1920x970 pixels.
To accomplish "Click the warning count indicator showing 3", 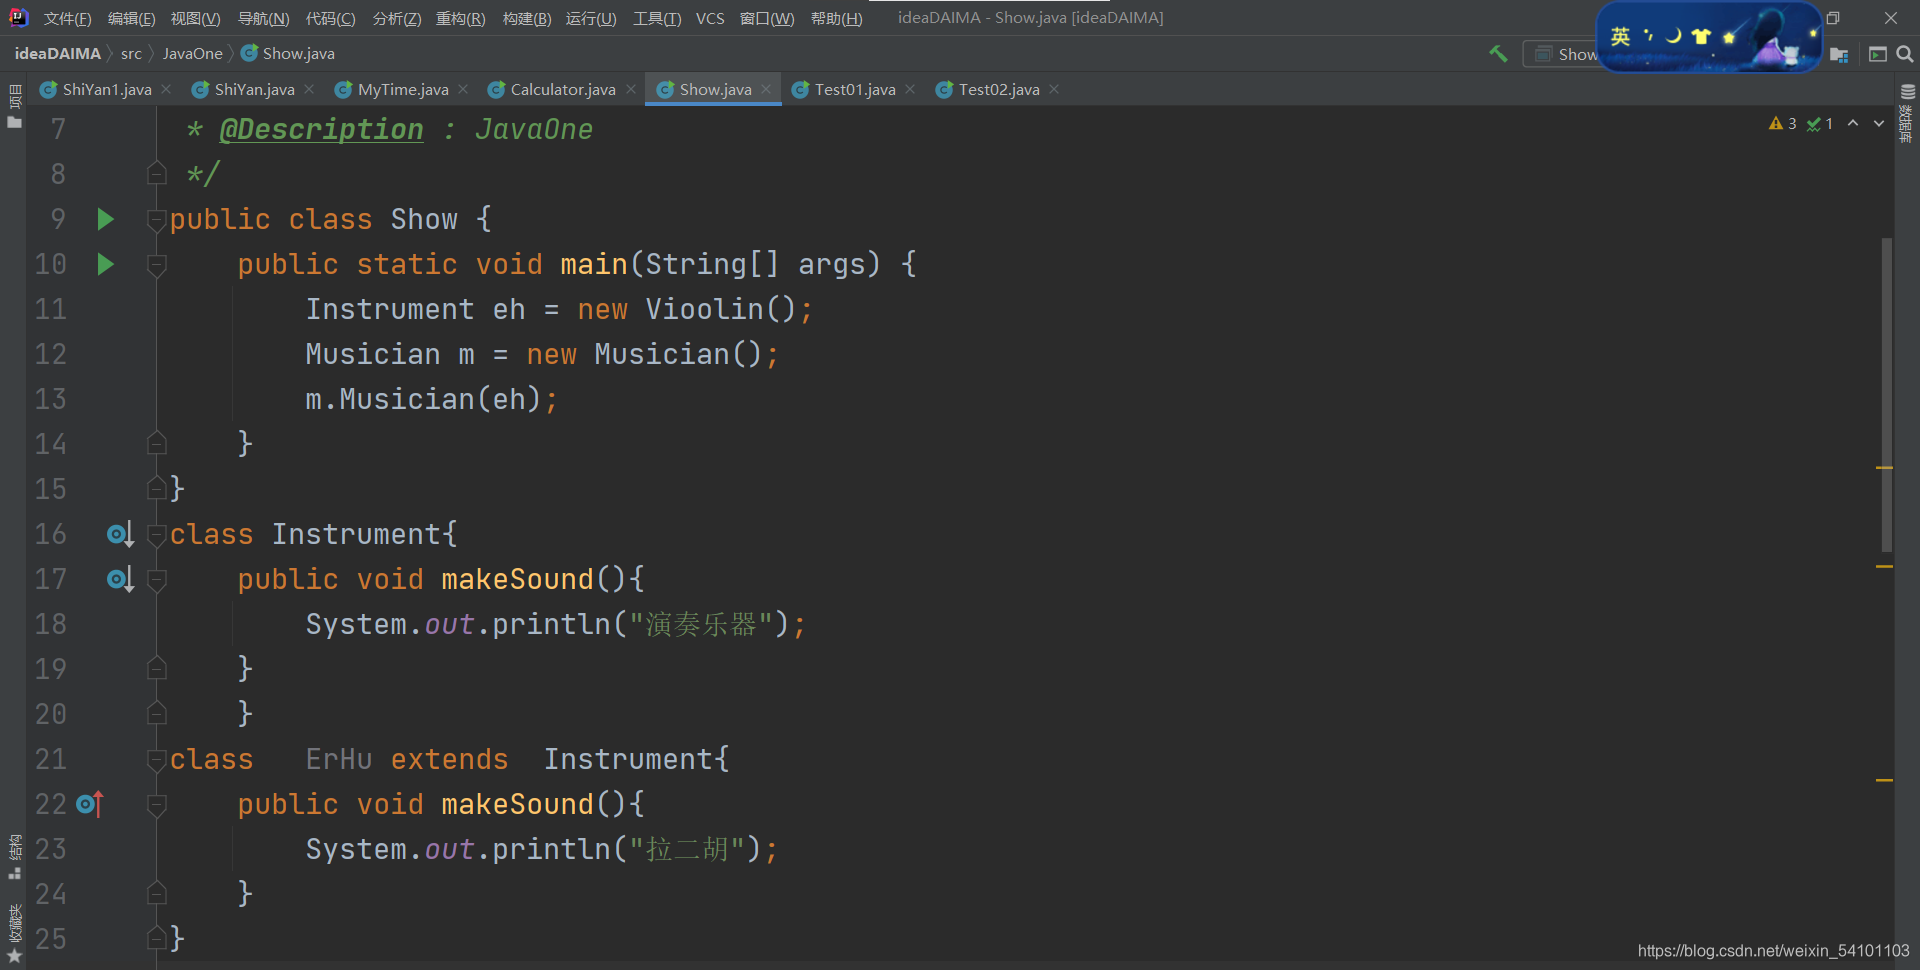I will pos(1782,124).
